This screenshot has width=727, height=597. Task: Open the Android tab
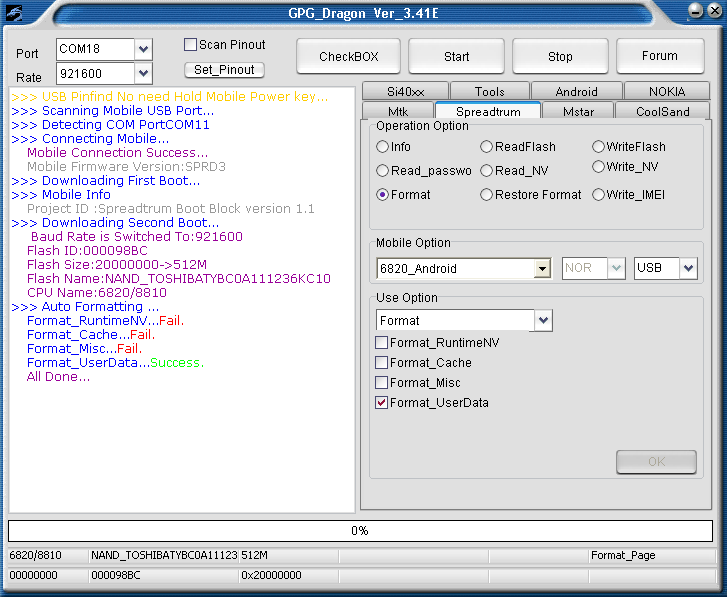576,92
